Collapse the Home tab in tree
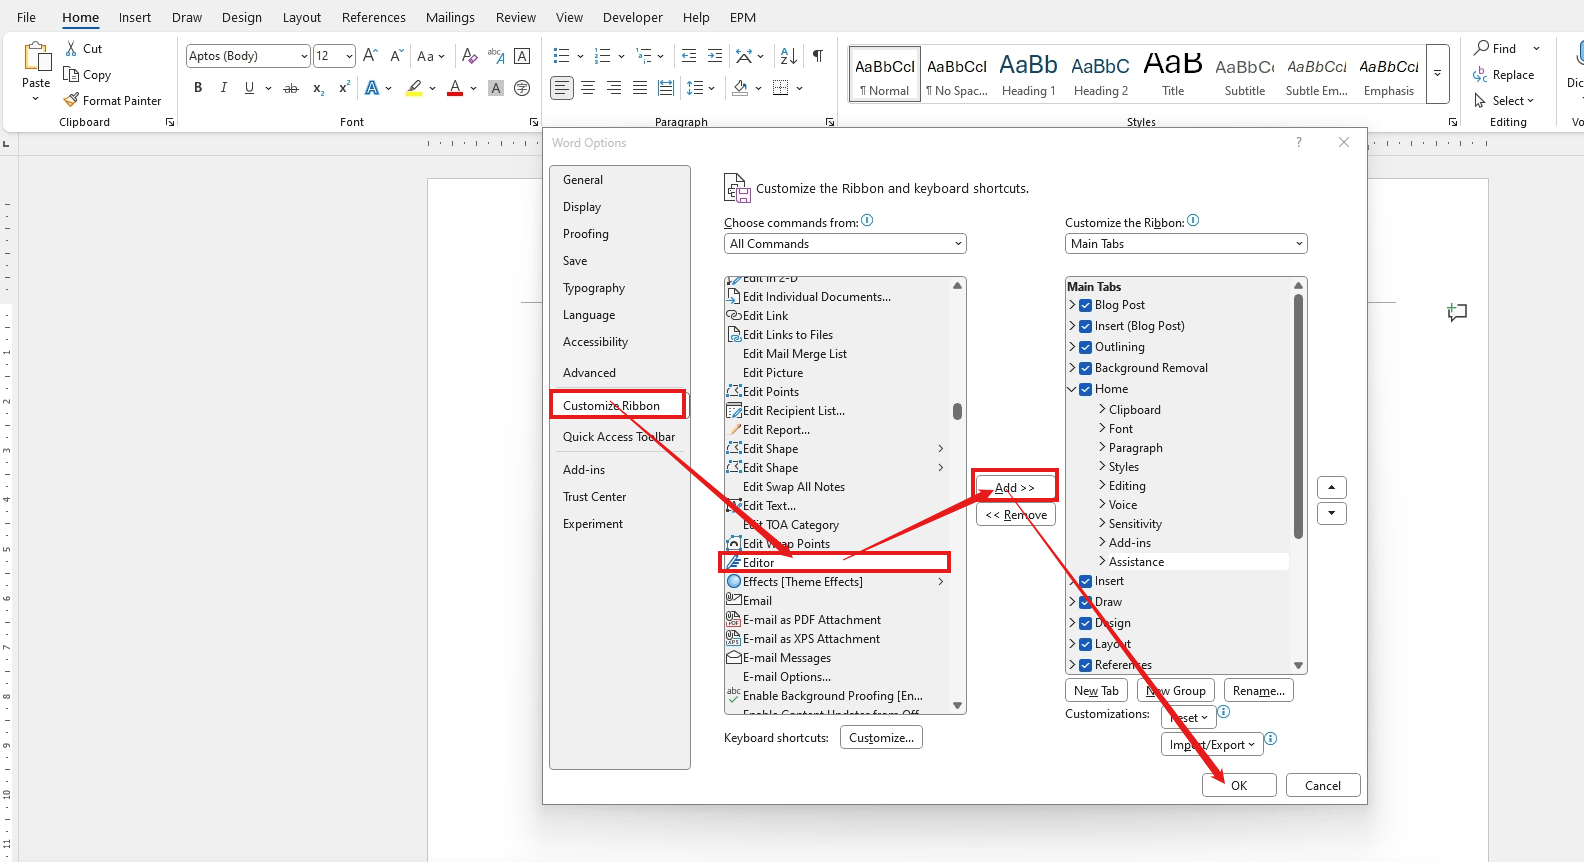Screen dimensions: 1584x862 coord(1072,389)
